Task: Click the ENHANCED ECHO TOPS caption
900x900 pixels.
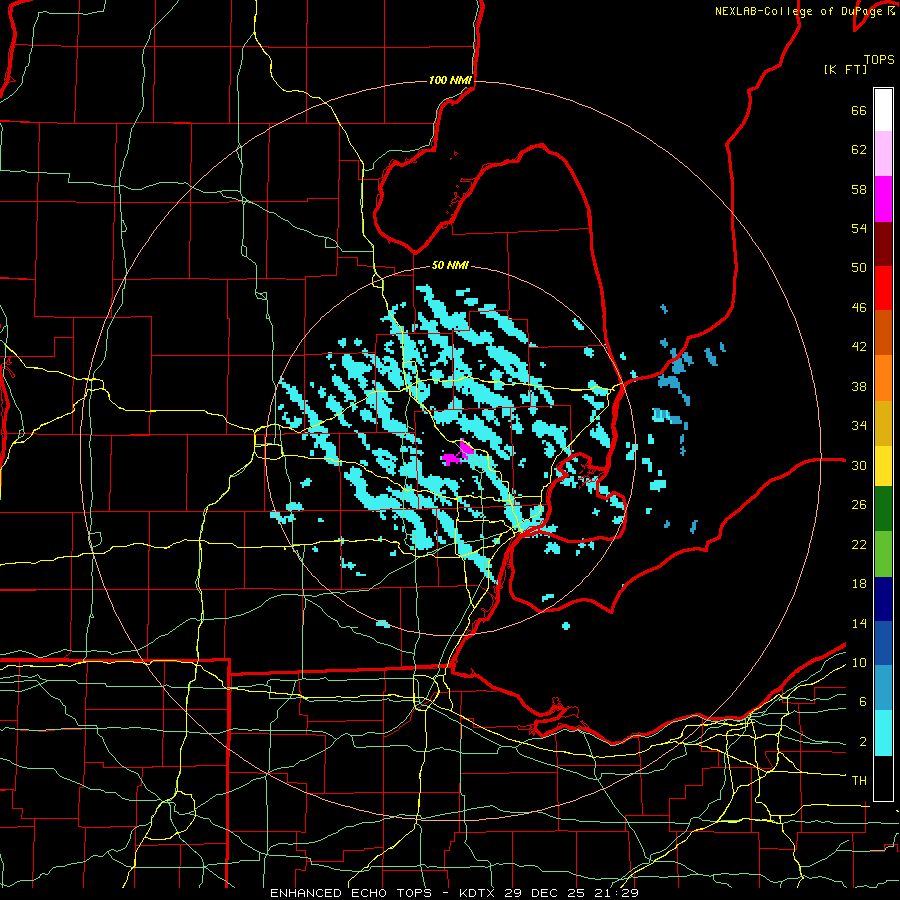Action: click(351, 893)
